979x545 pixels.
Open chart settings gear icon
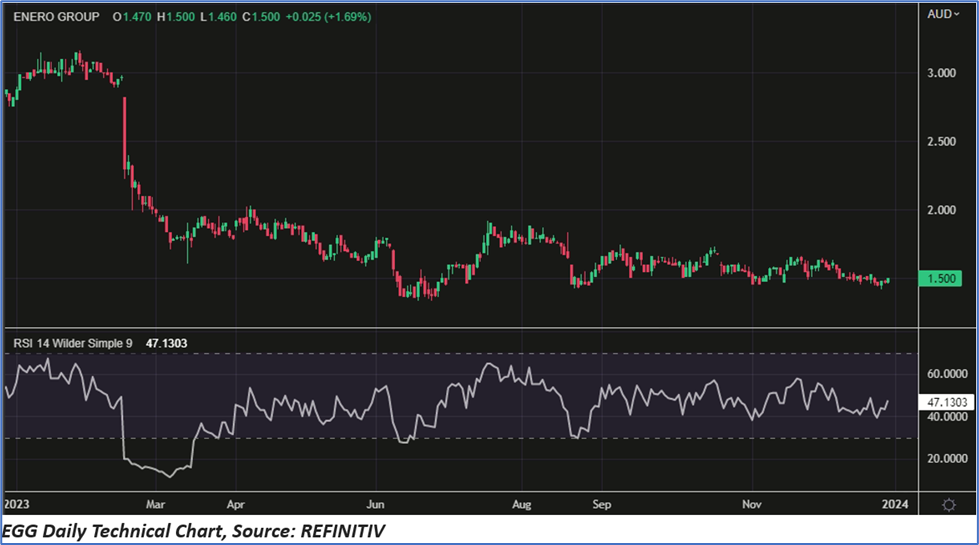[x=948, y=504]
